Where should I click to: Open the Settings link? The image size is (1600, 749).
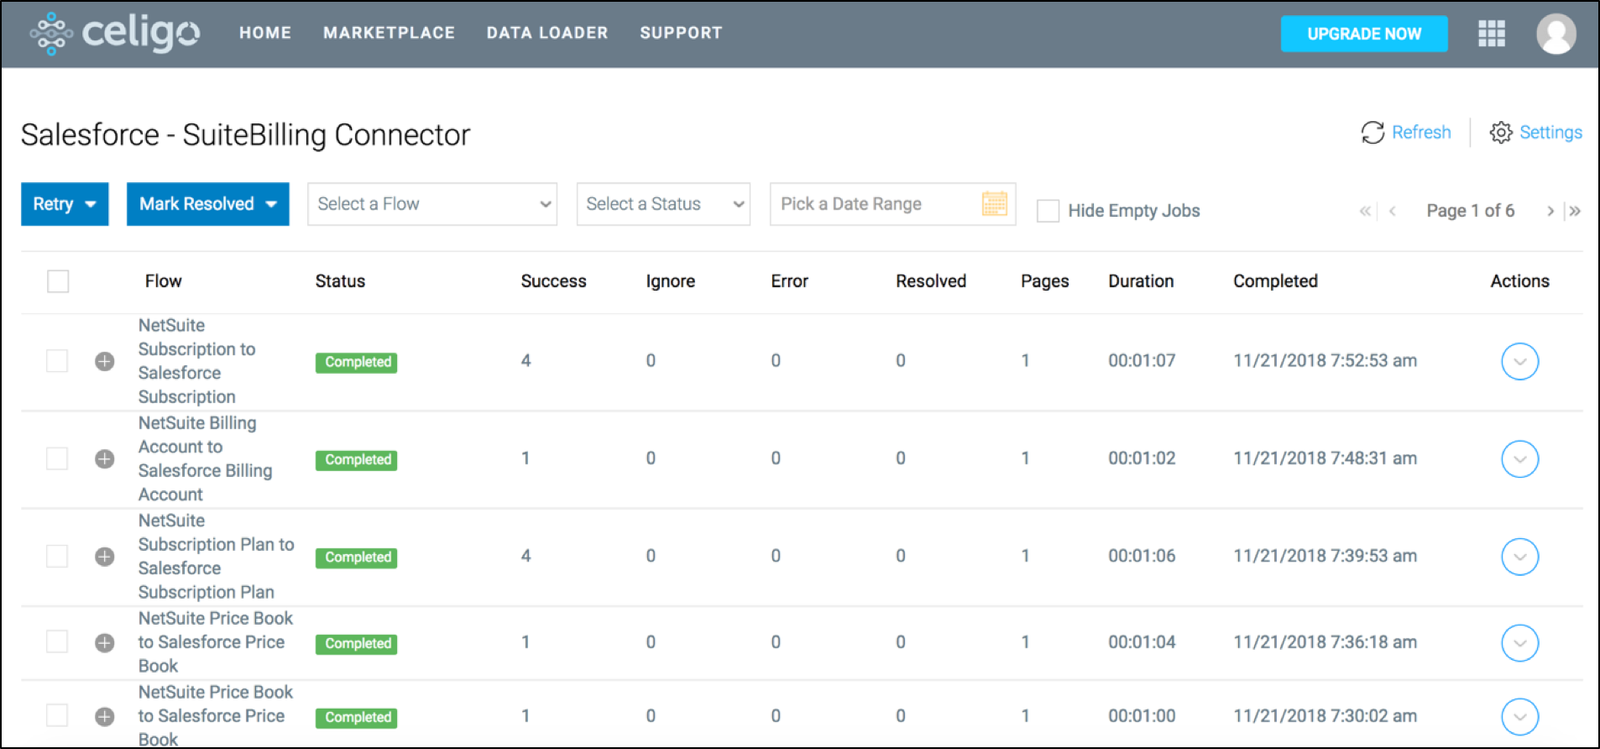tap(1551, 132)
